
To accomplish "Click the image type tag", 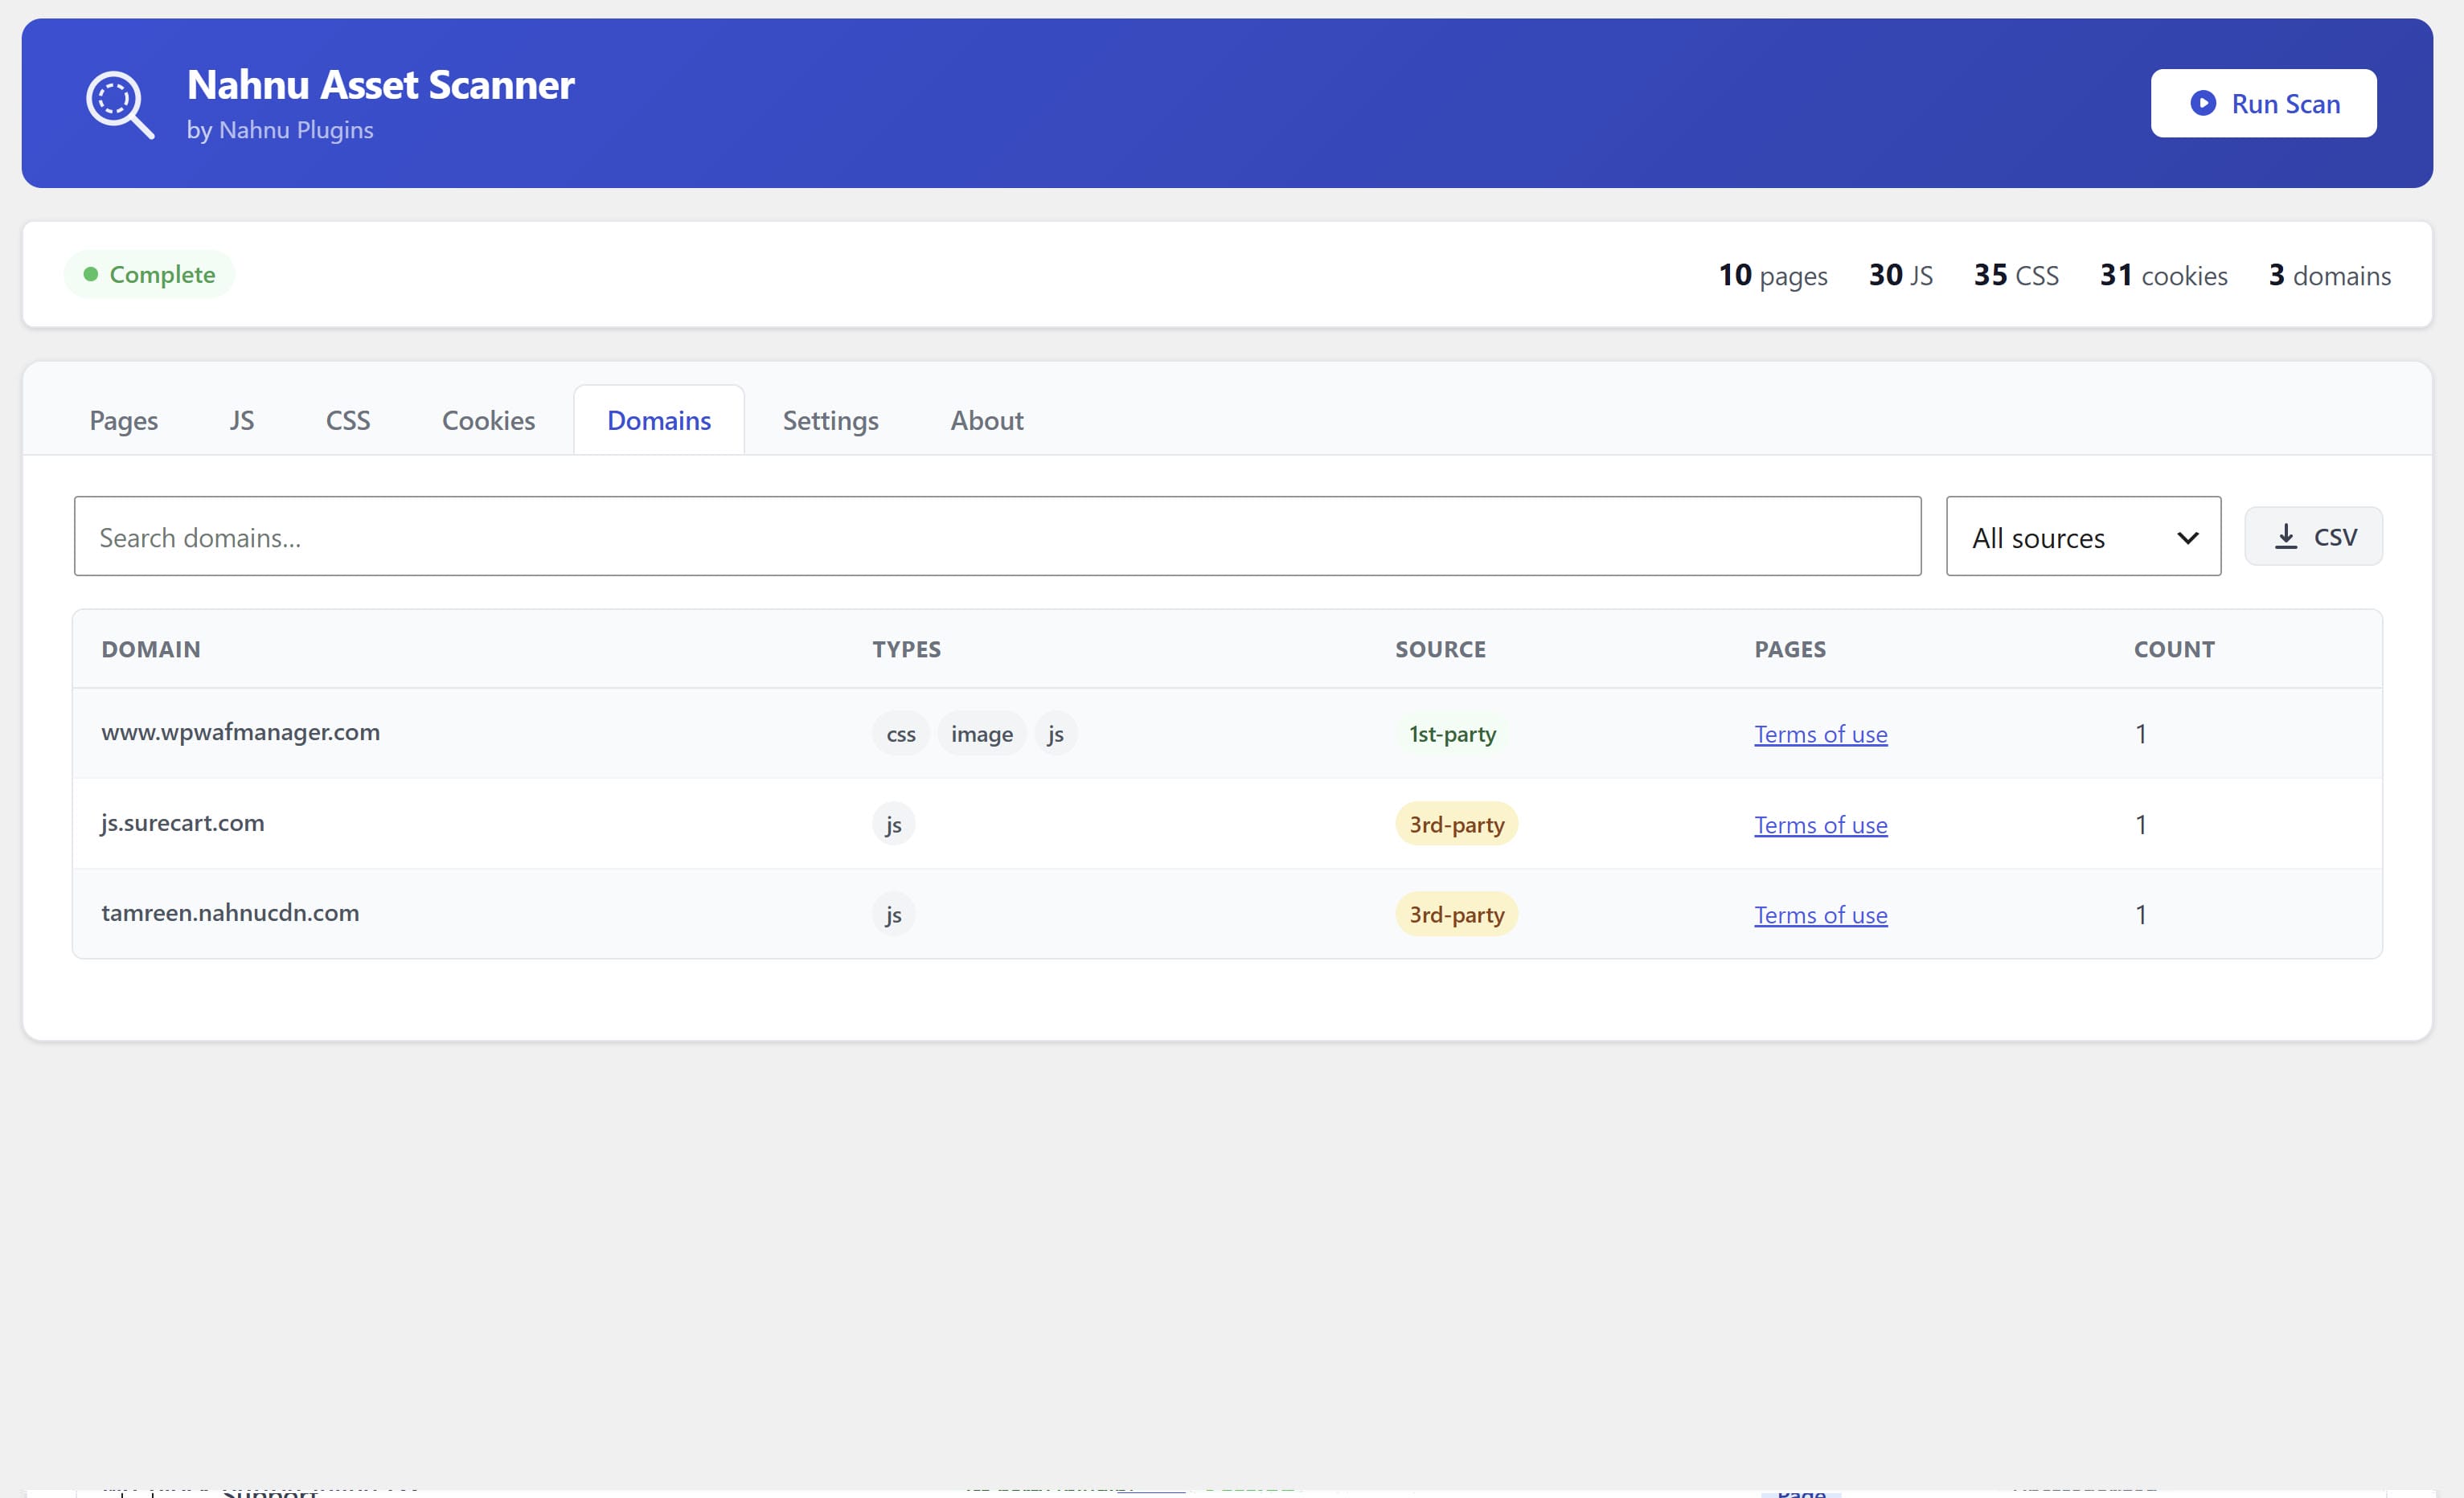I will coord(981,734).
